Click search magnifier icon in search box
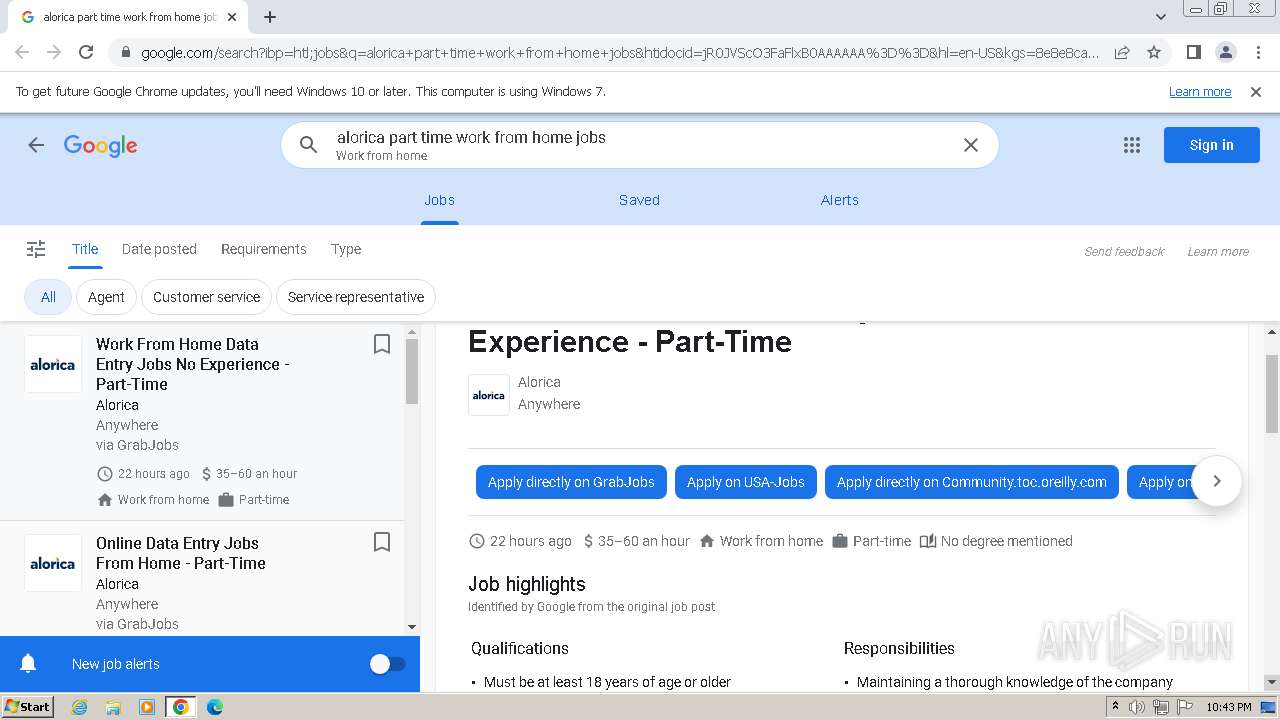Image resolution: width=1280 pixels, height=720 pixels. 308,145
